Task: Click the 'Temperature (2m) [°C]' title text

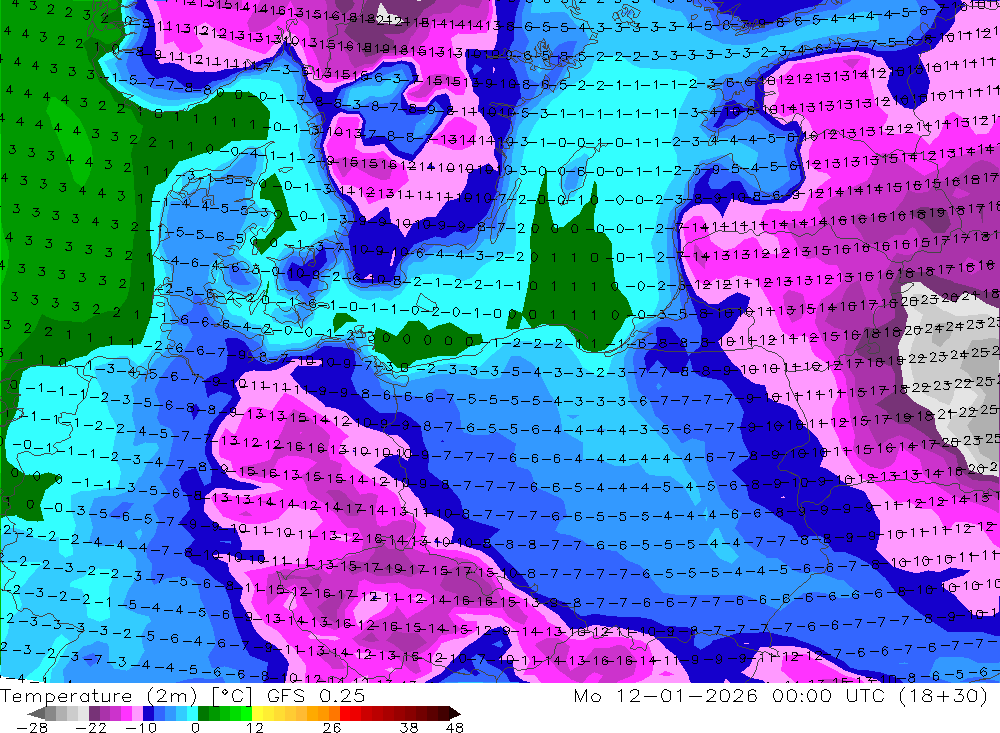Action: point(127,695)
